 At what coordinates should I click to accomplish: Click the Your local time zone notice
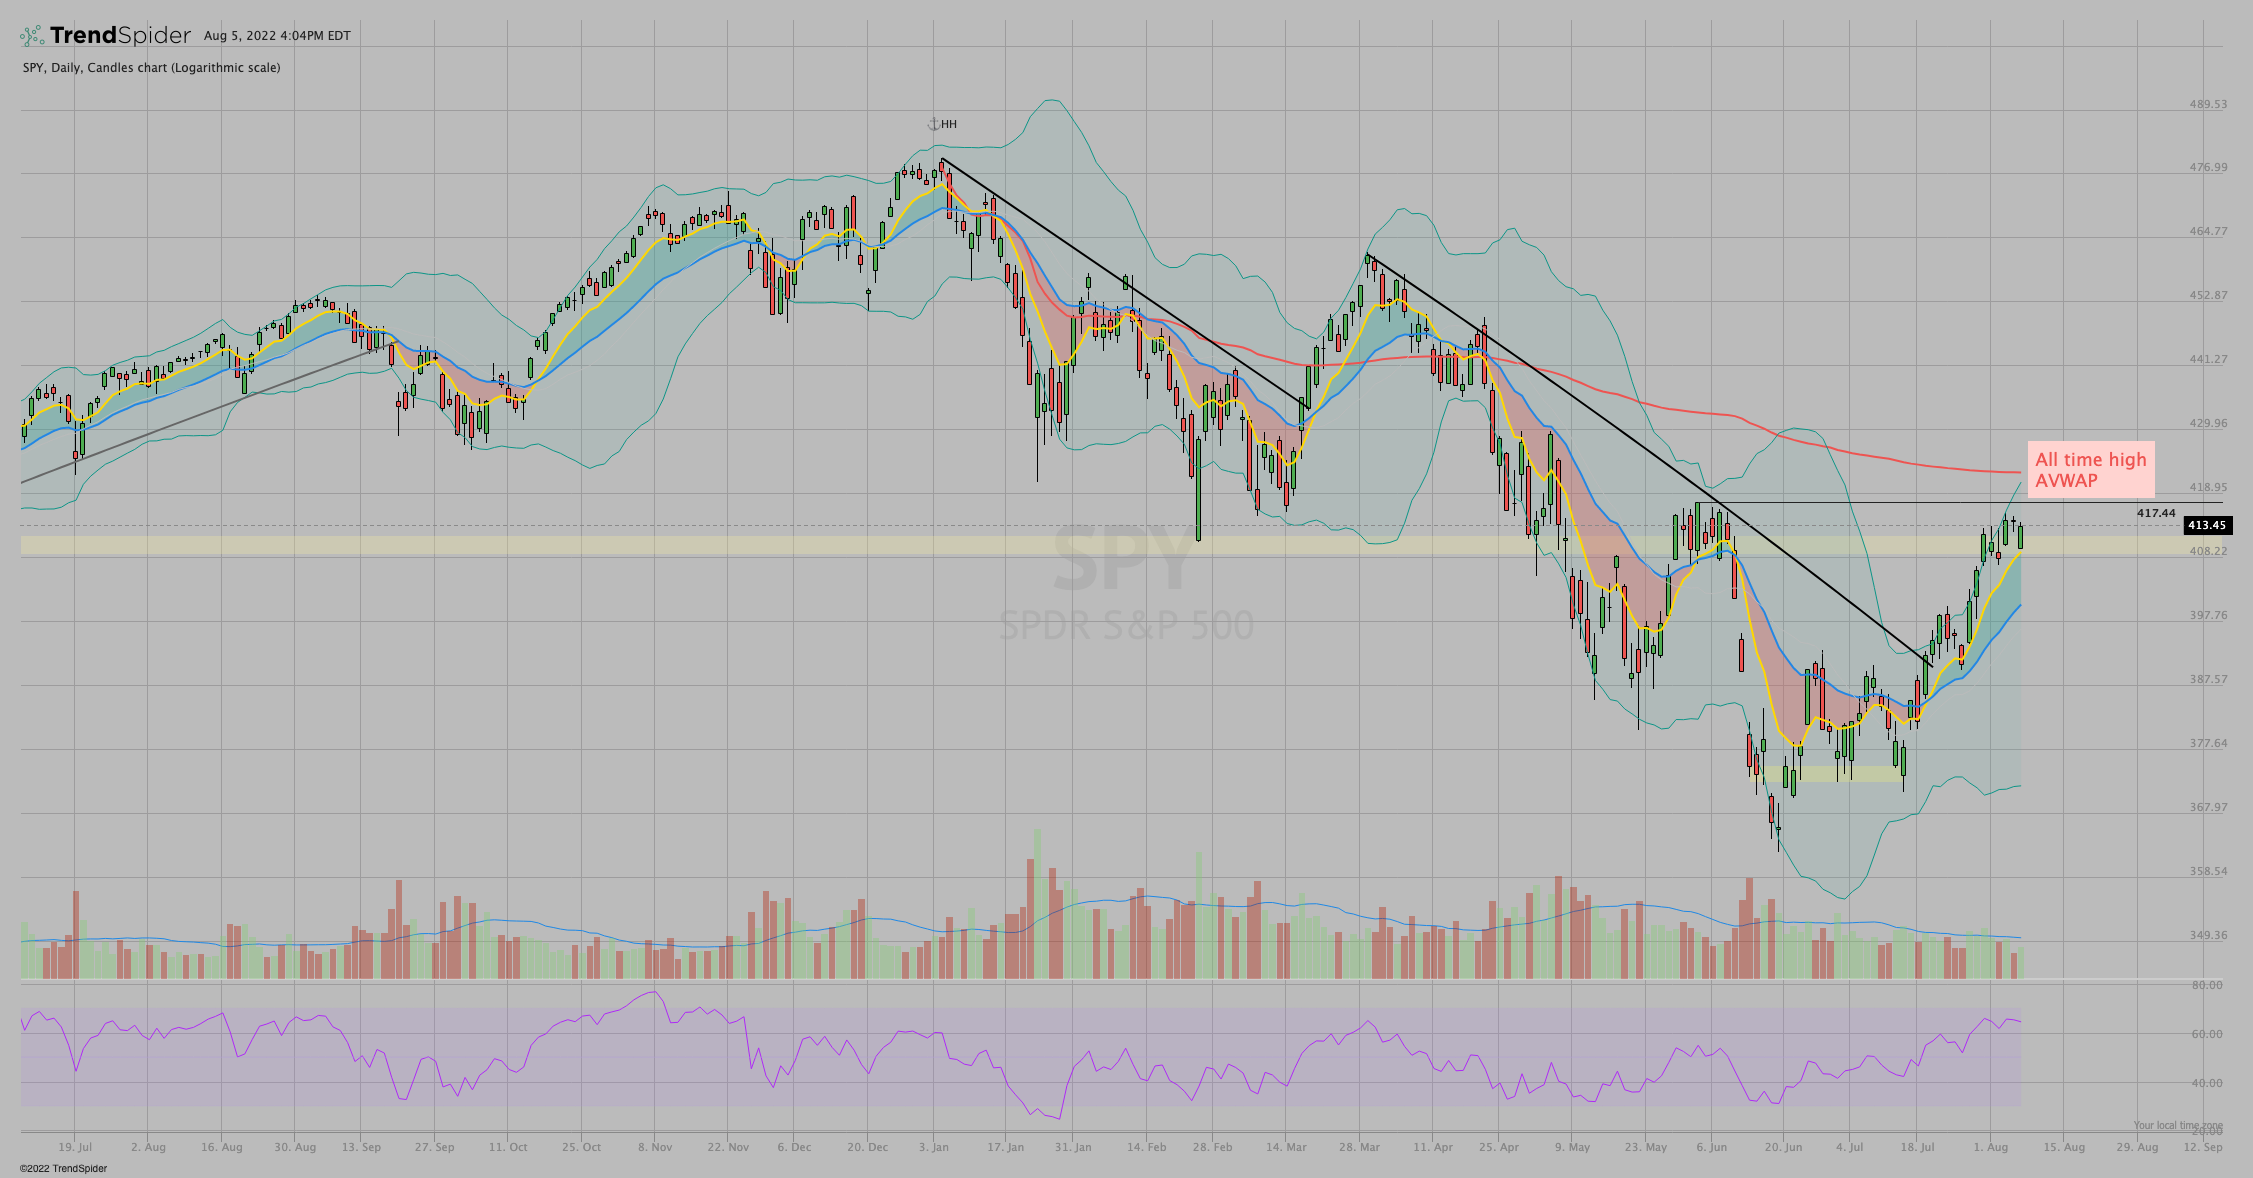2177,1125
